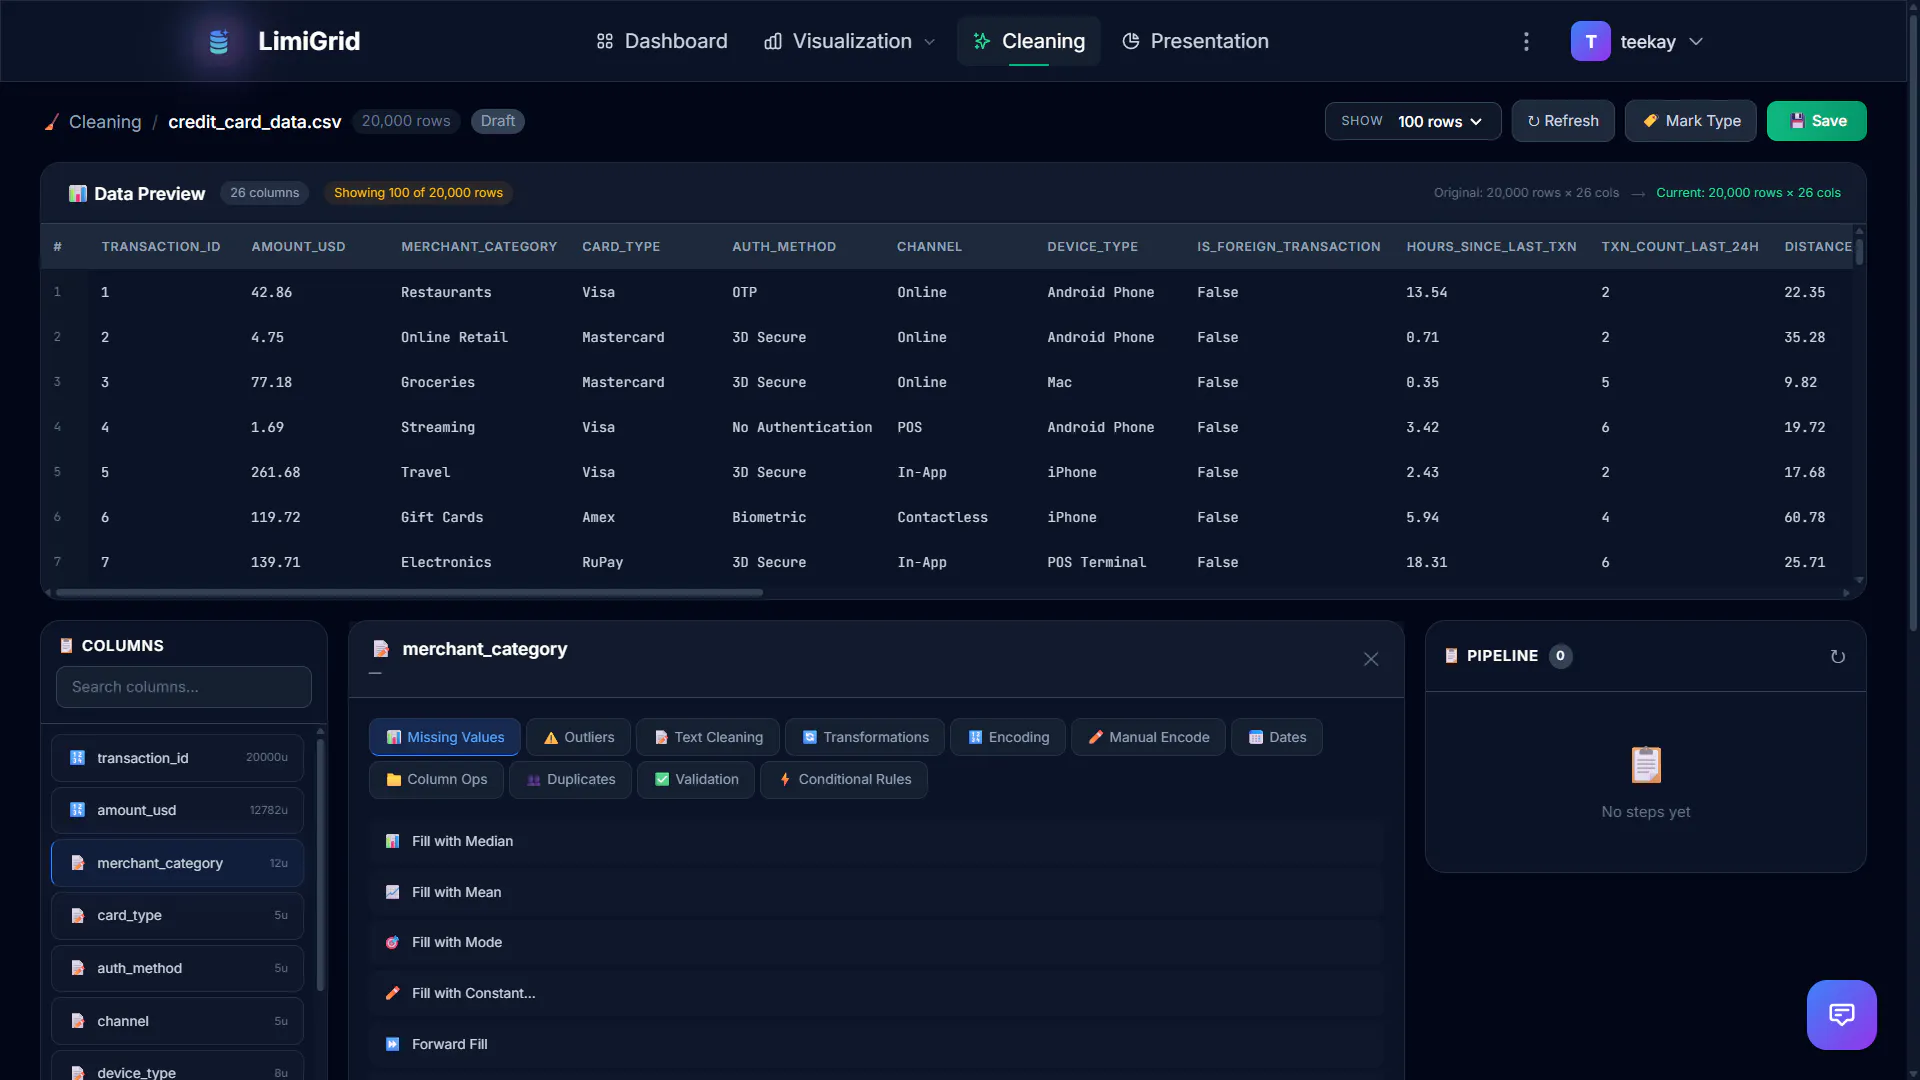Screen dimensions: 1920x1080
Task: Click into the Search columns field
Action: click(184, 687)
